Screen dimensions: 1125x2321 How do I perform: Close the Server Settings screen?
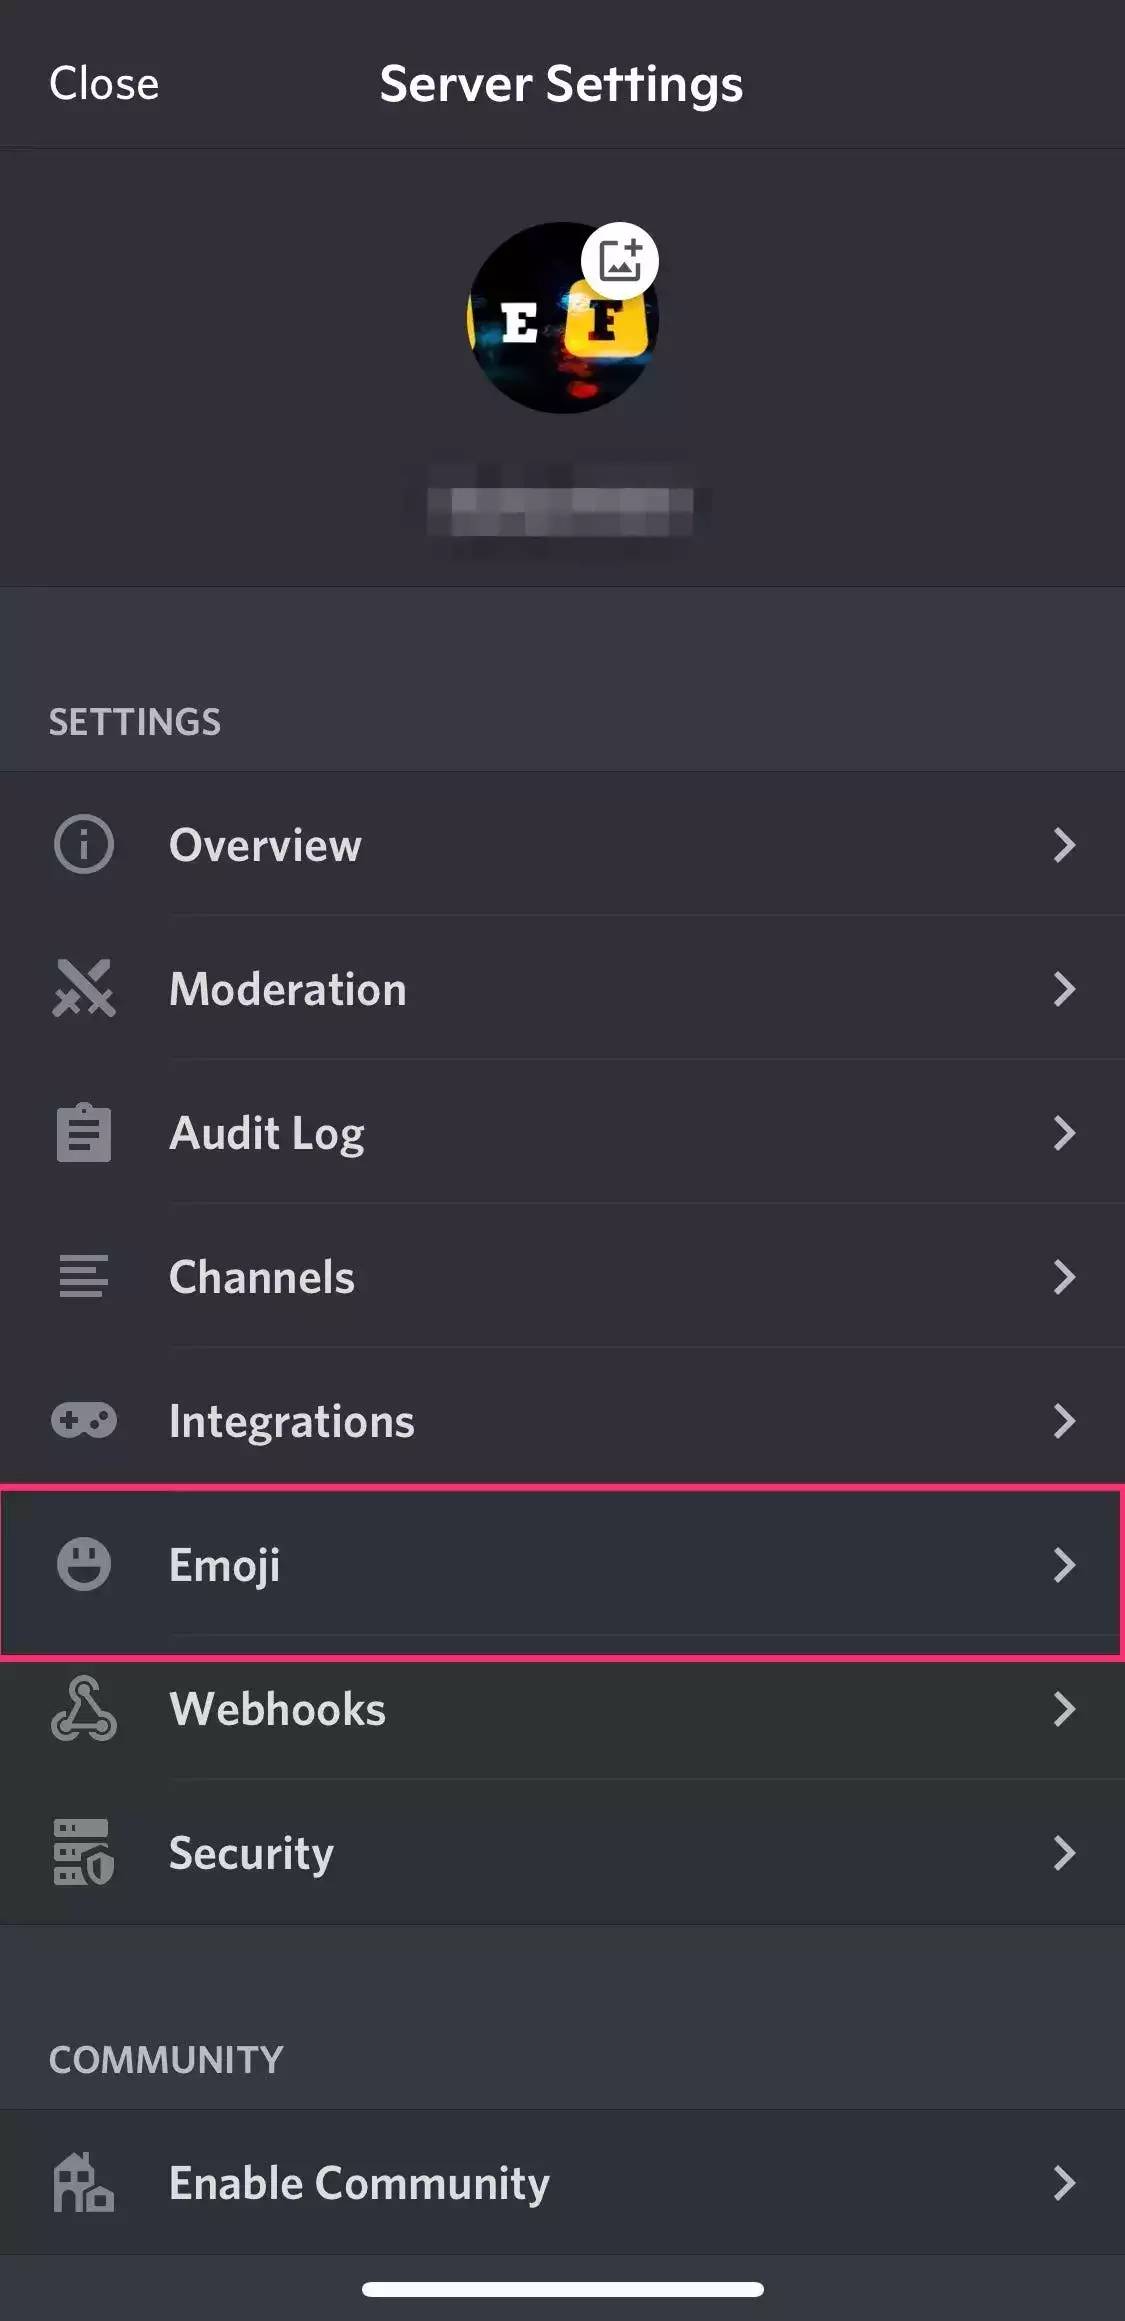click(x=104, y=84)
